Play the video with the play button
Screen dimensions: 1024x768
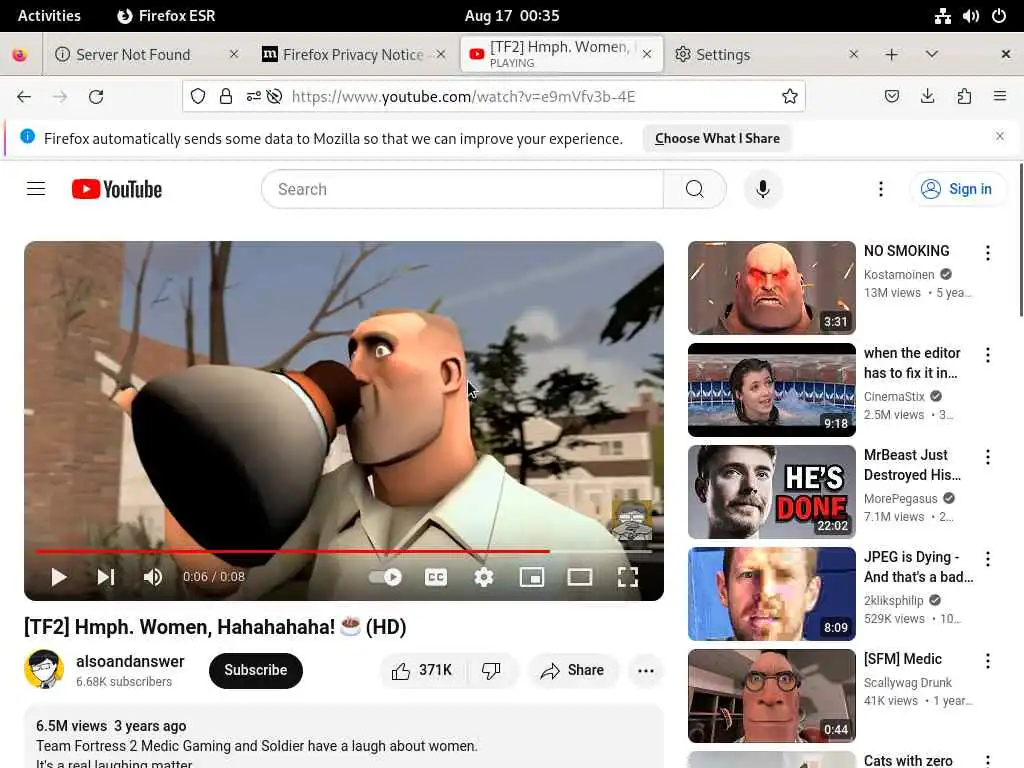click(x=59, y=577)
